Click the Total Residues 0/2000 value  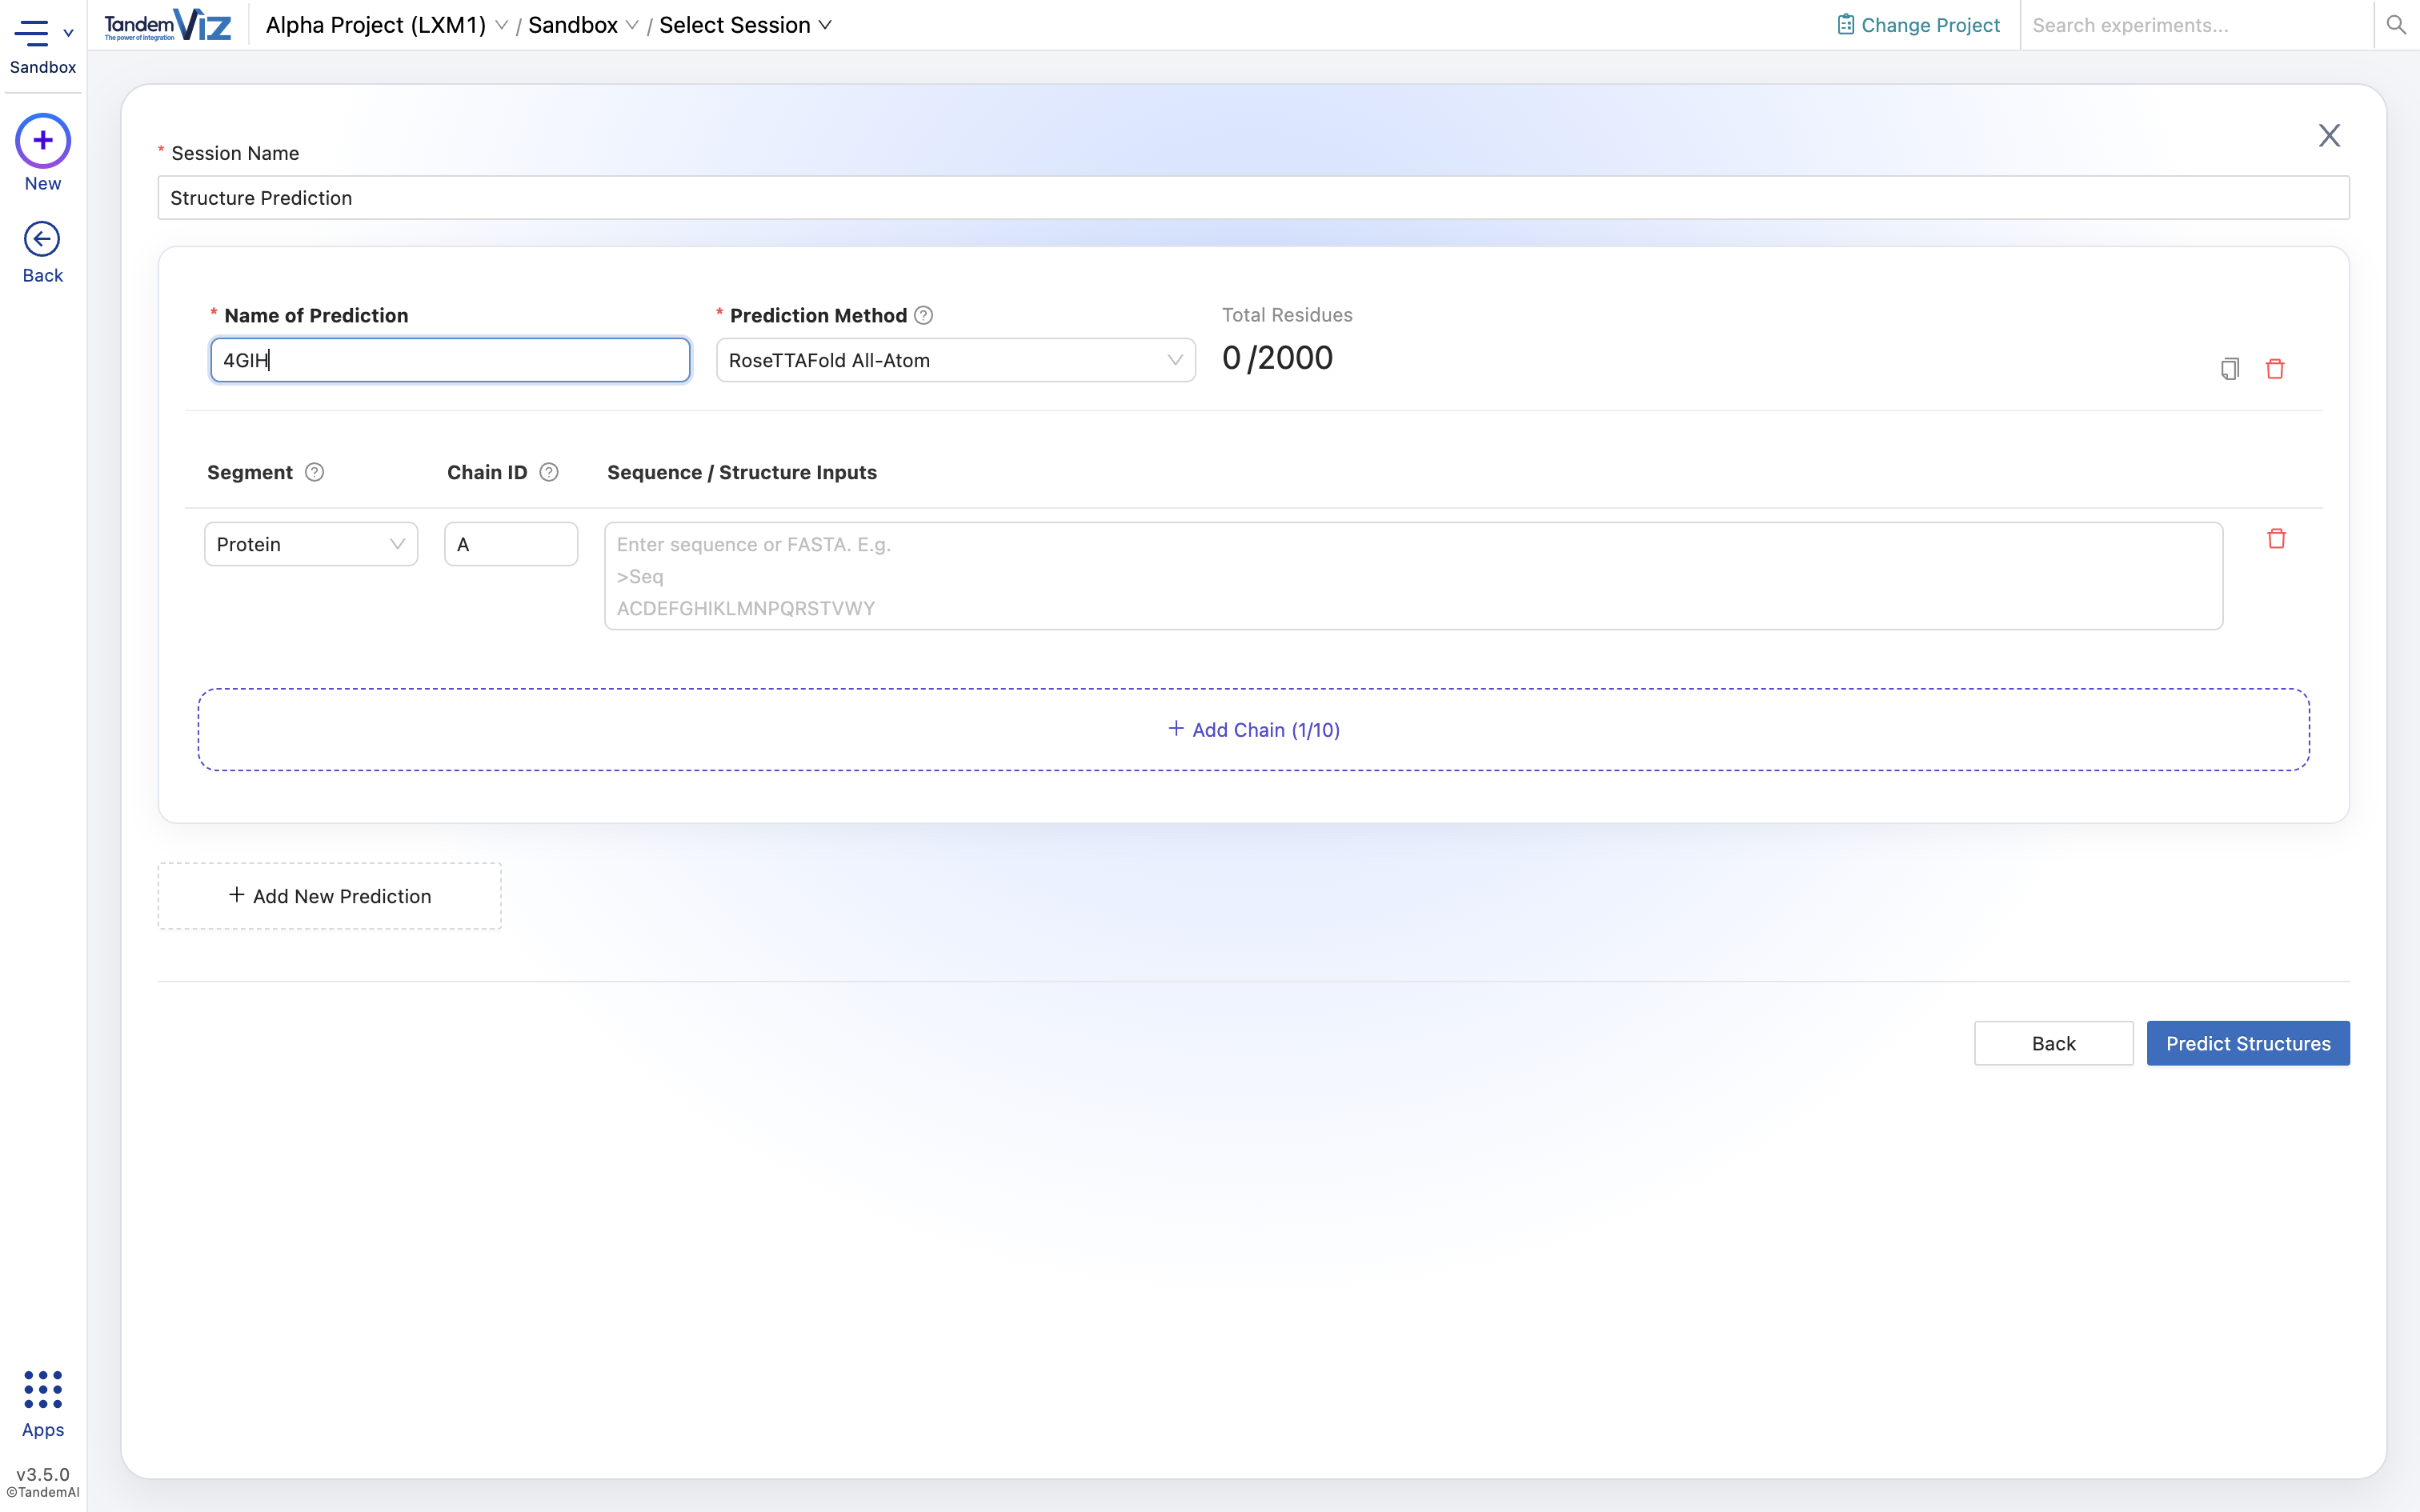pyautogui.click(x=1277, y=358)
